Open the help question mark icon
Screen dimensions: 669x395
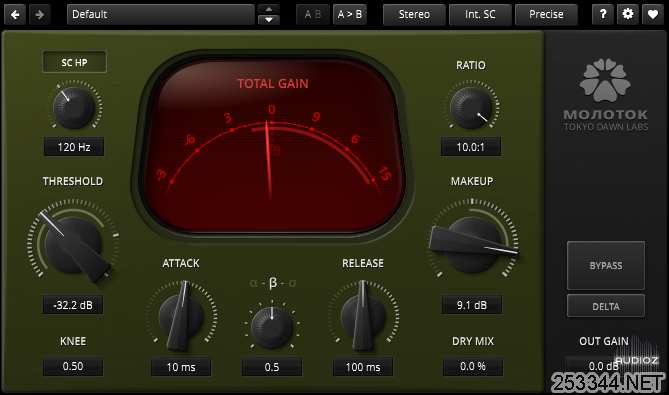coord(603,14)
